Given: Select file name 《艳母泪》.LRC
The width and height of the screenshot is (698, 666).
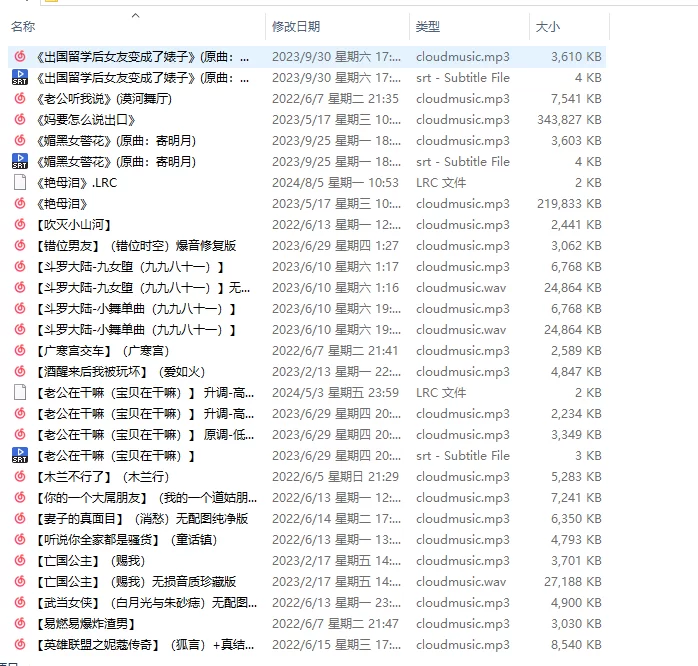Looking at the screenshot, I should [77, 183].
